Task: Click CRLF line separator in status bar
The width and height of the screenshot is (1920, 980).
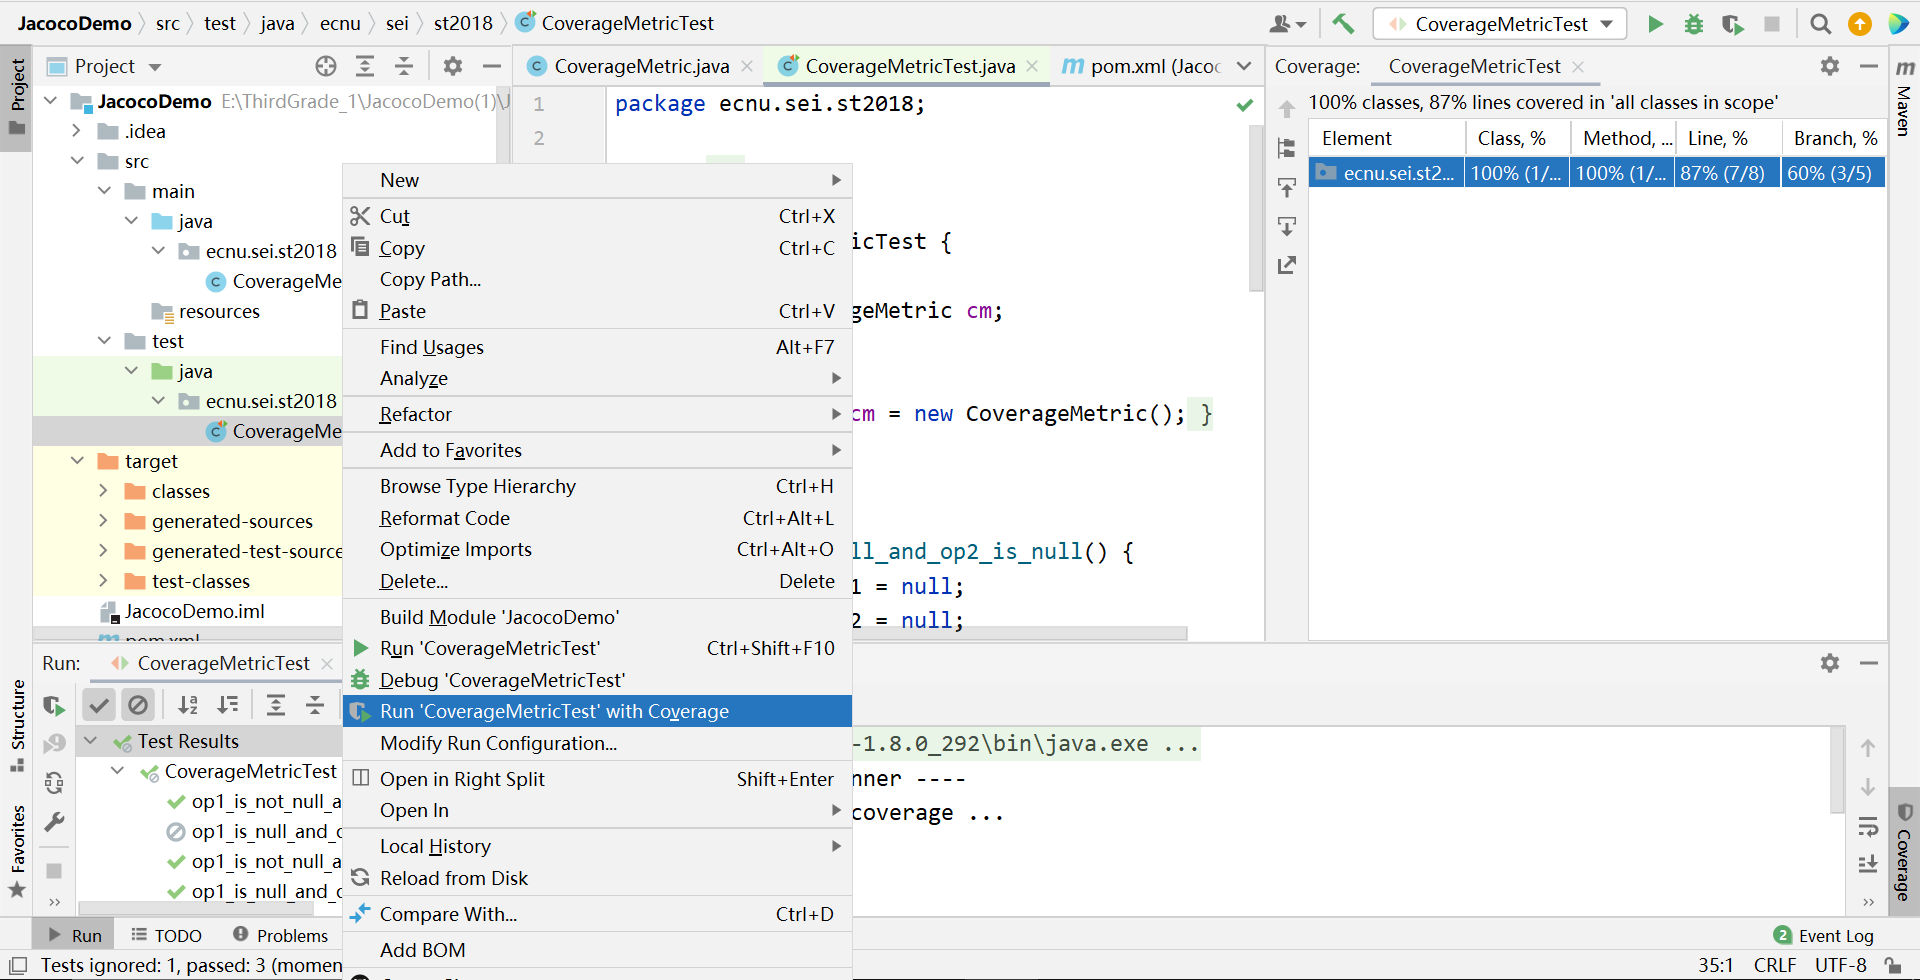Action: pos(1775,965)
